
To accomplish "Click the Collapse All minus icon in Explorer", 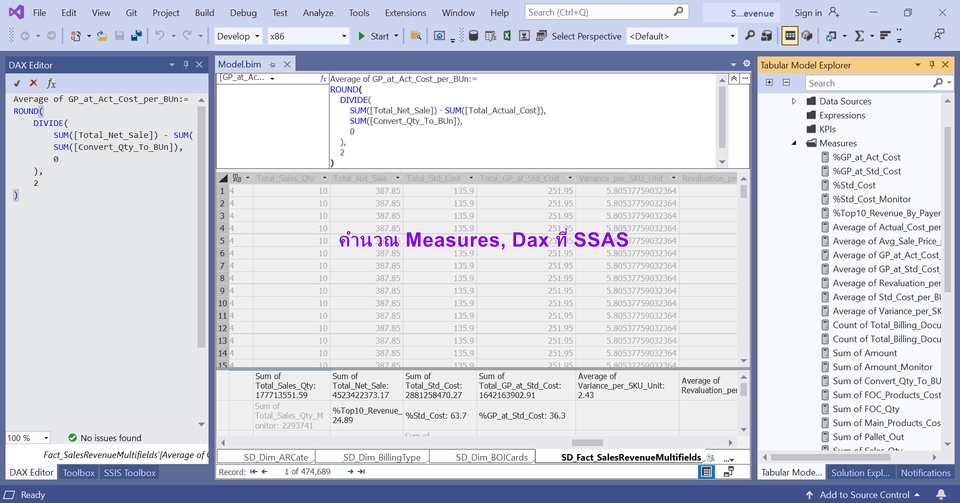I will click(x=787, y=83).
